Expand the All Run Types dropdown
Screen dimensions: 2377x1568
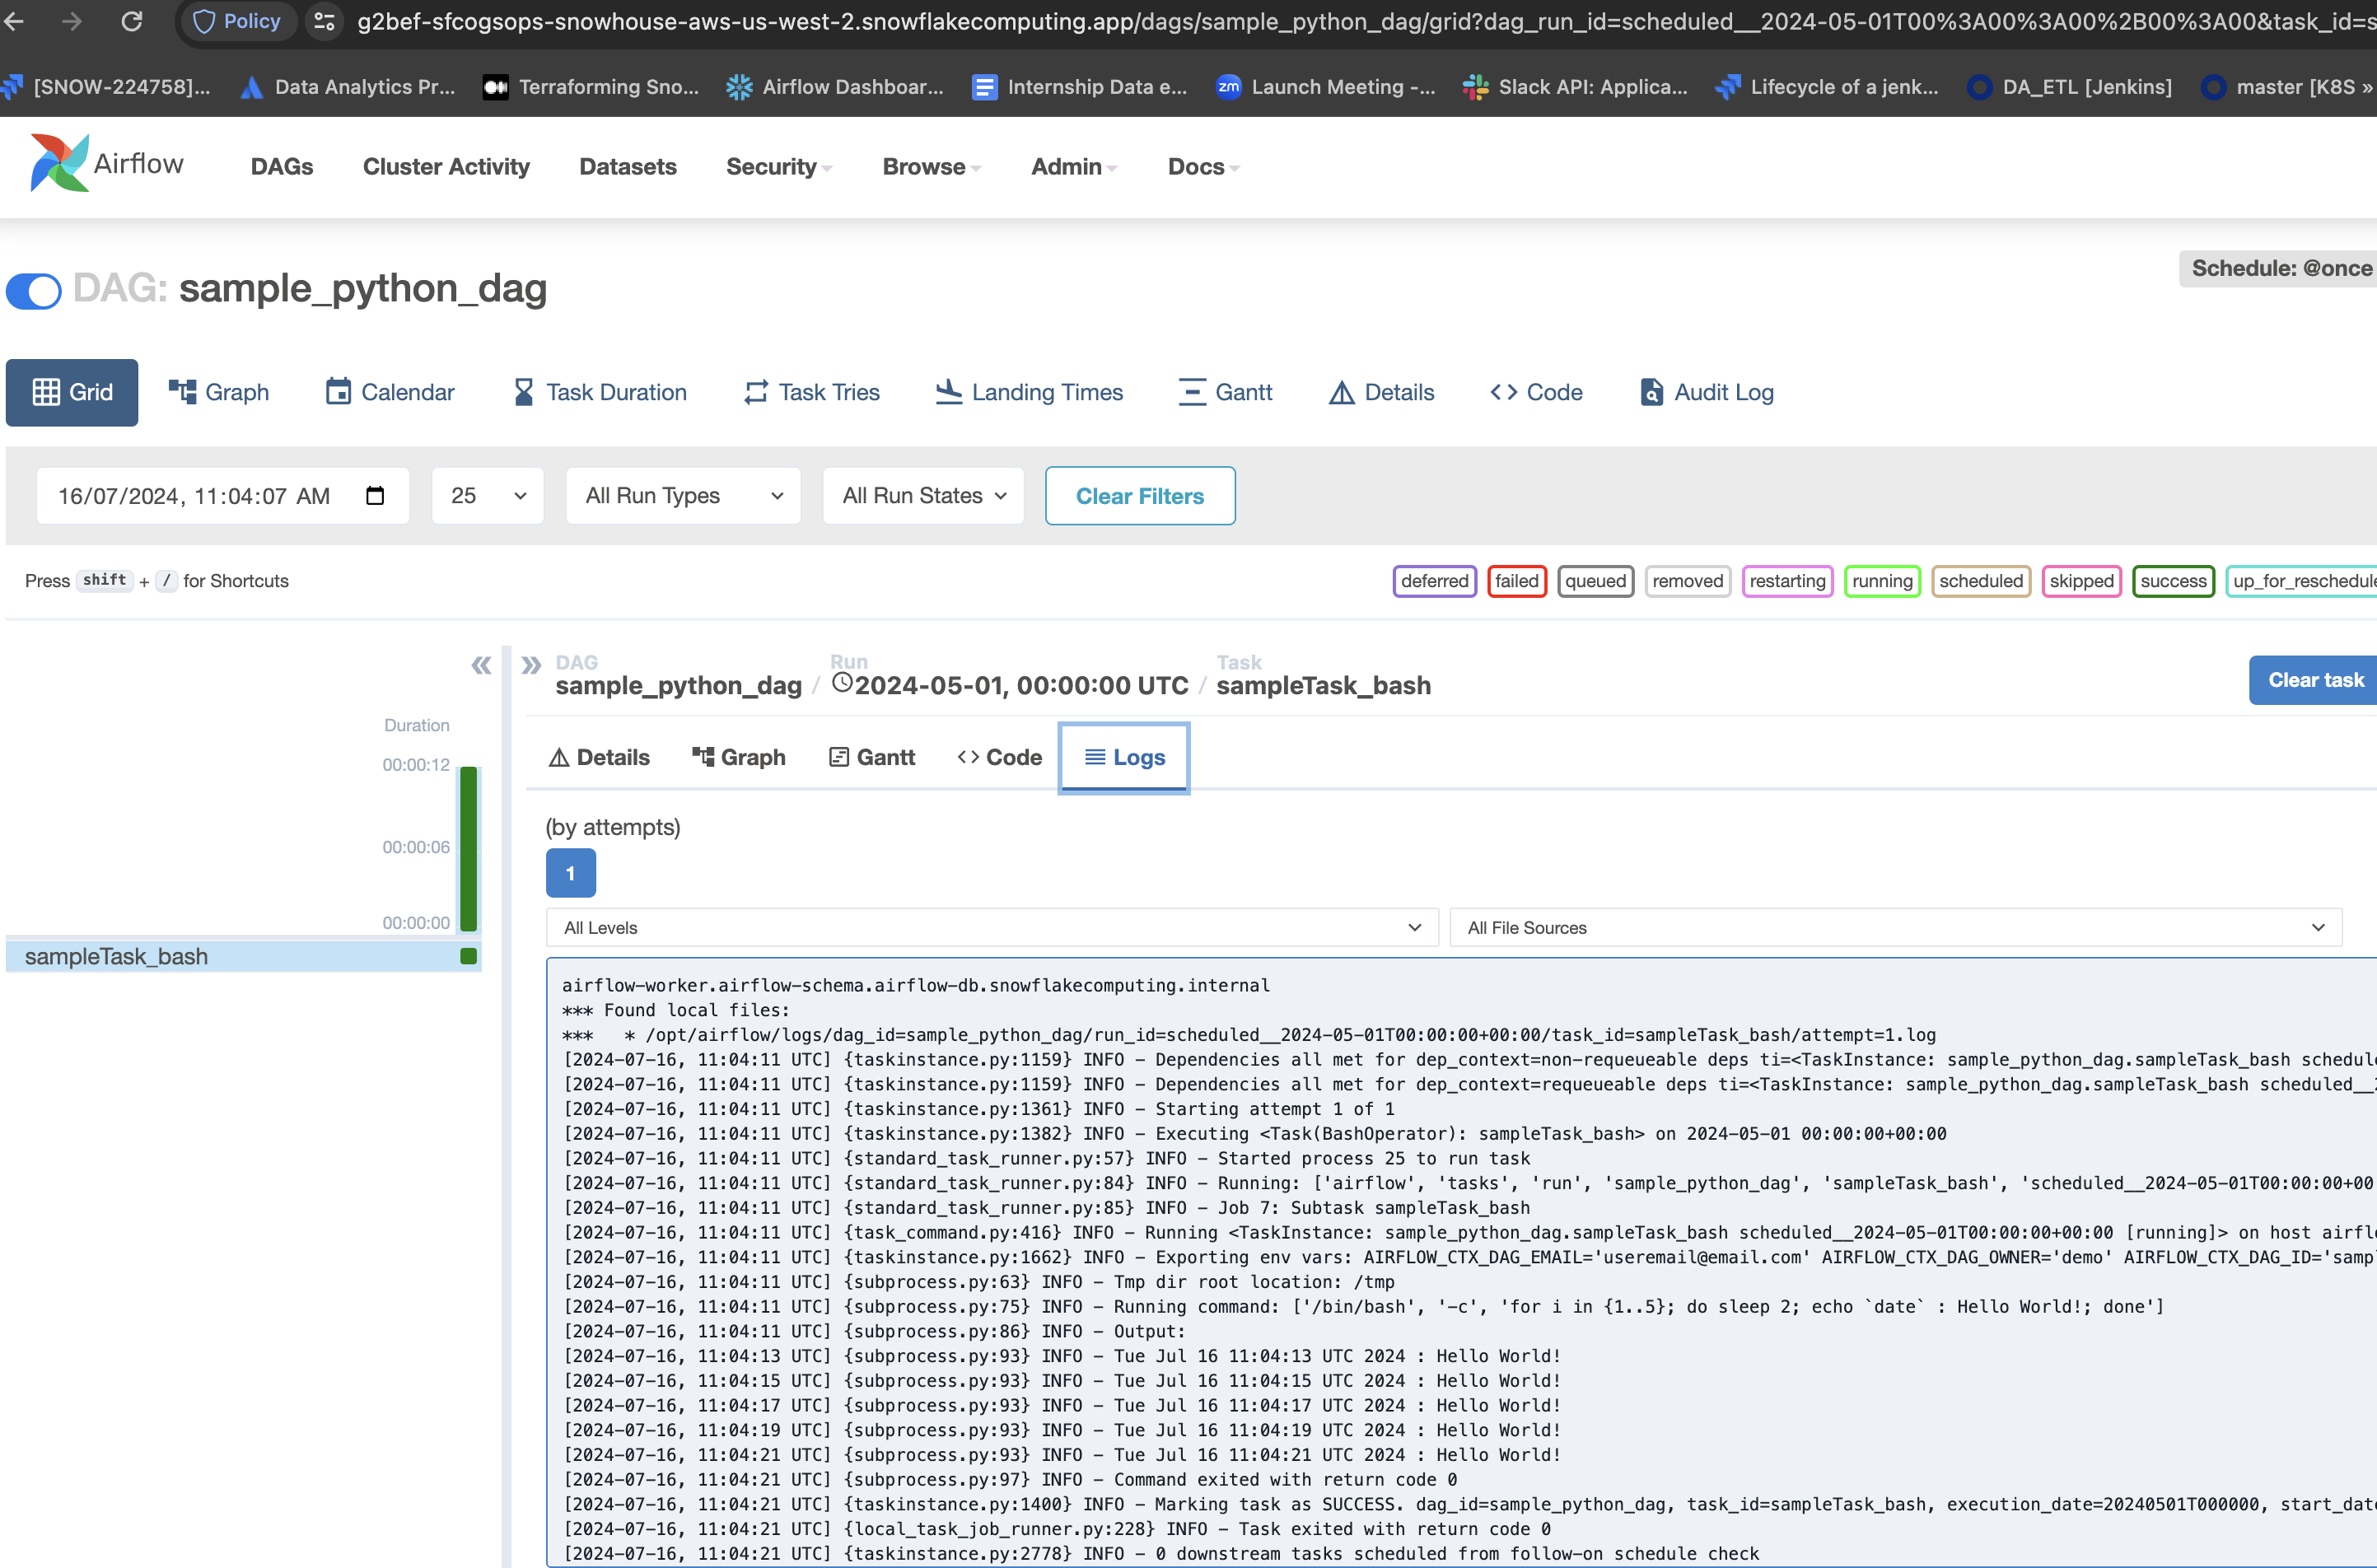click(x=683, y=496)
